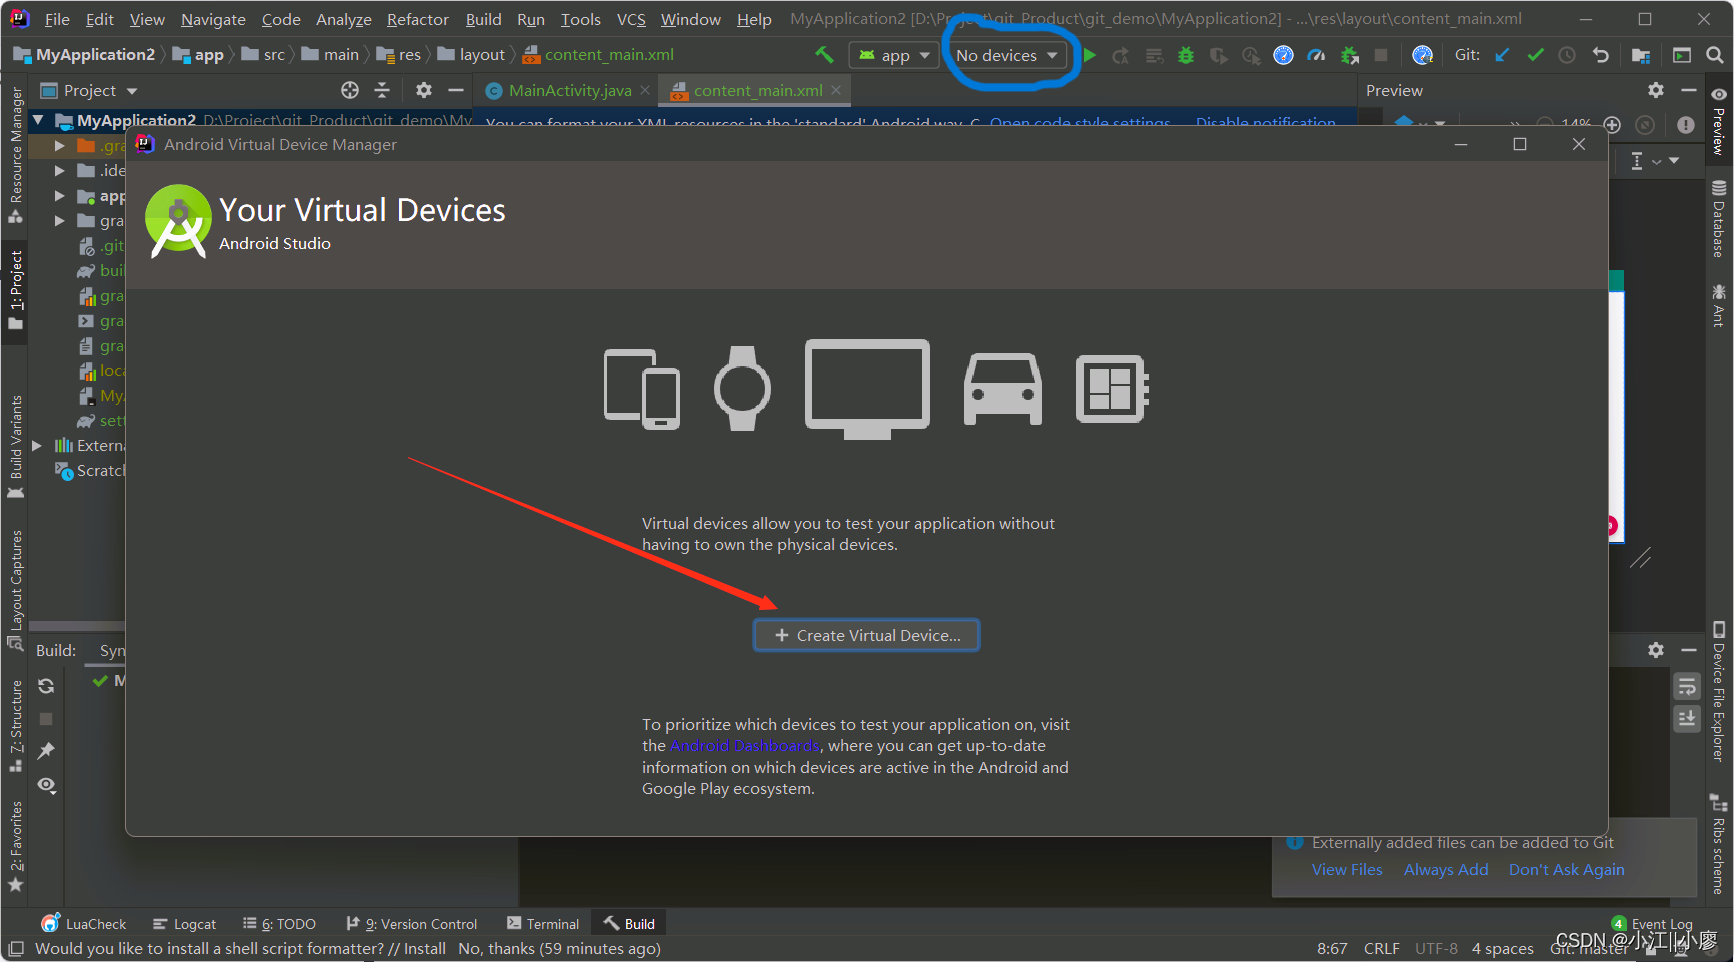The height and width of the screenshot is (962, 1734).
Task: Open the Database side tool window
Action: pyautogui.click(x=1719, y=219)
